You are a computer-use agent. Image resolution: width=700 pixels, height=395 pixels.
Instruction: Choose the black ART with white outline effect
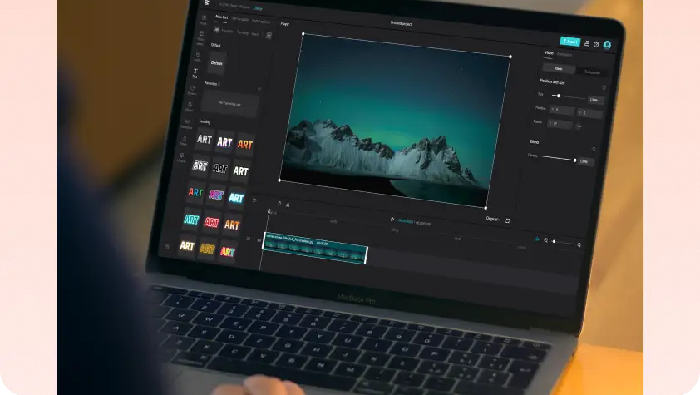click(220, 168)
